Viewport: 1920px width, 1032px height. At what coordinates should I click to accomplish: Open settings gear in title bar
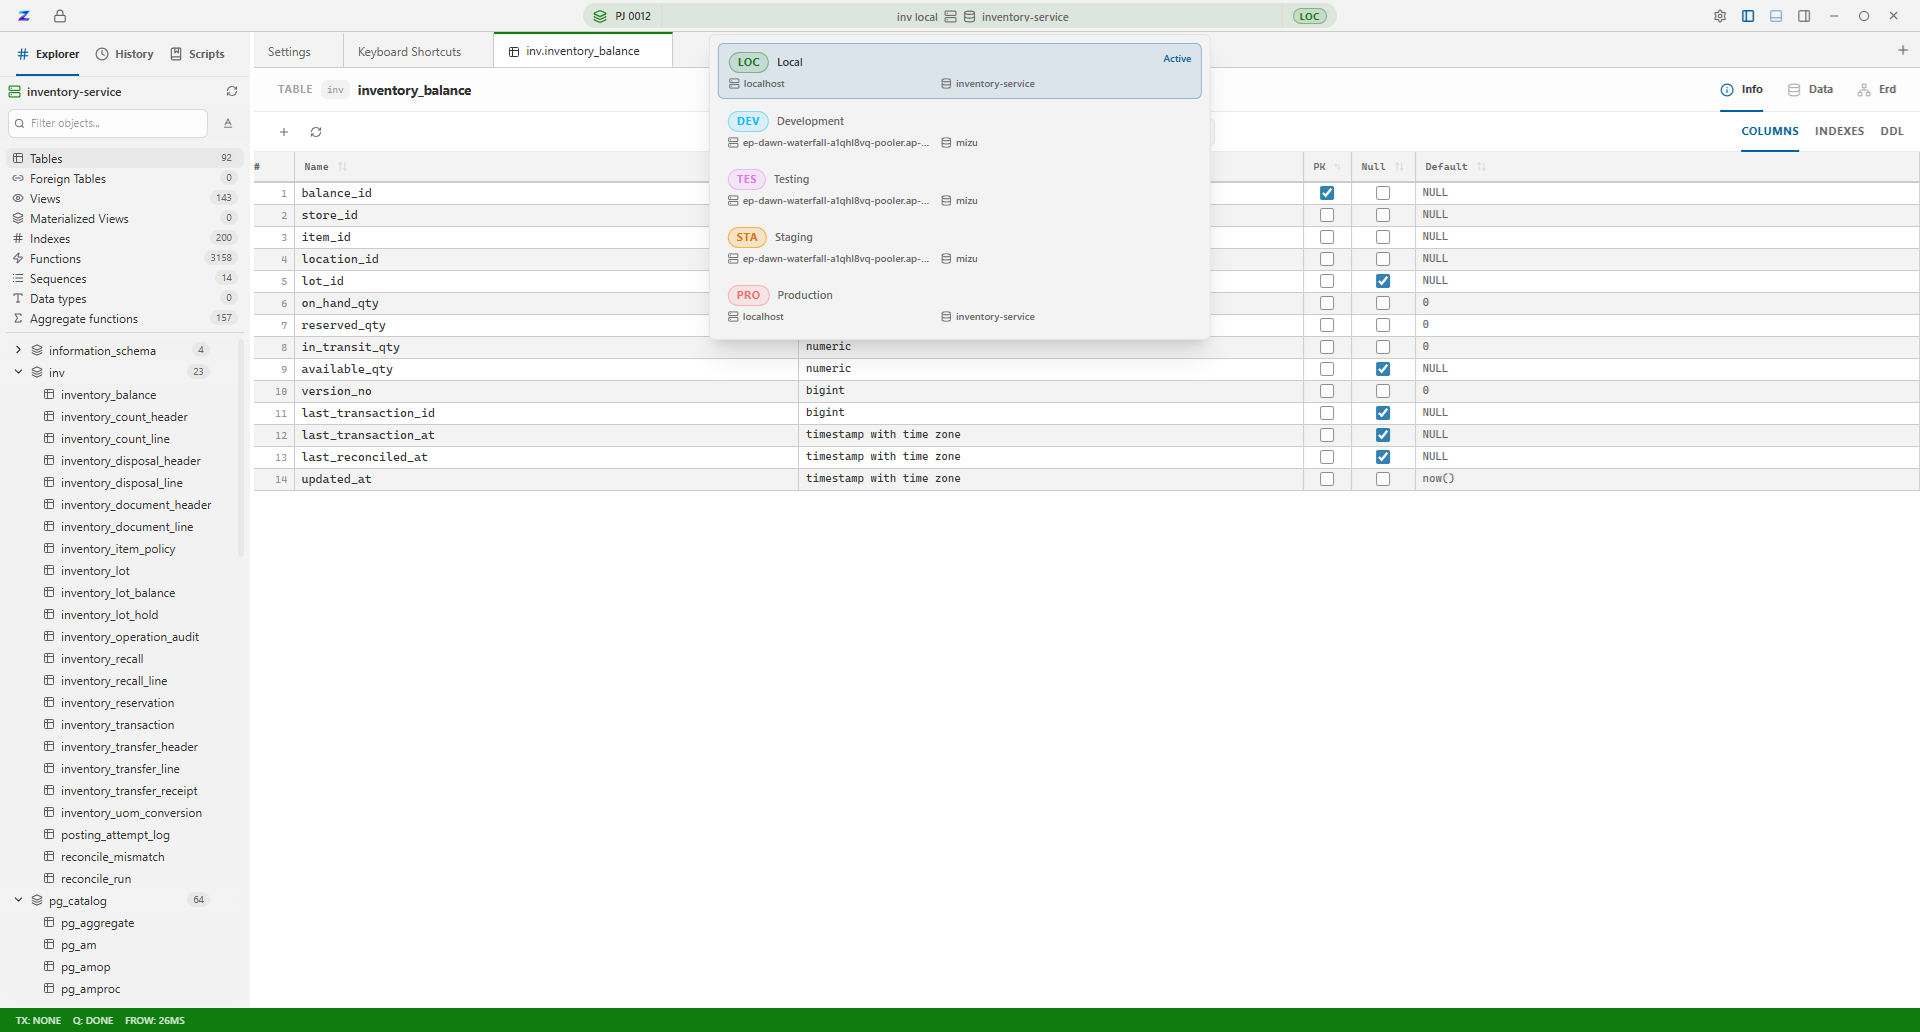pos(1720,16)
